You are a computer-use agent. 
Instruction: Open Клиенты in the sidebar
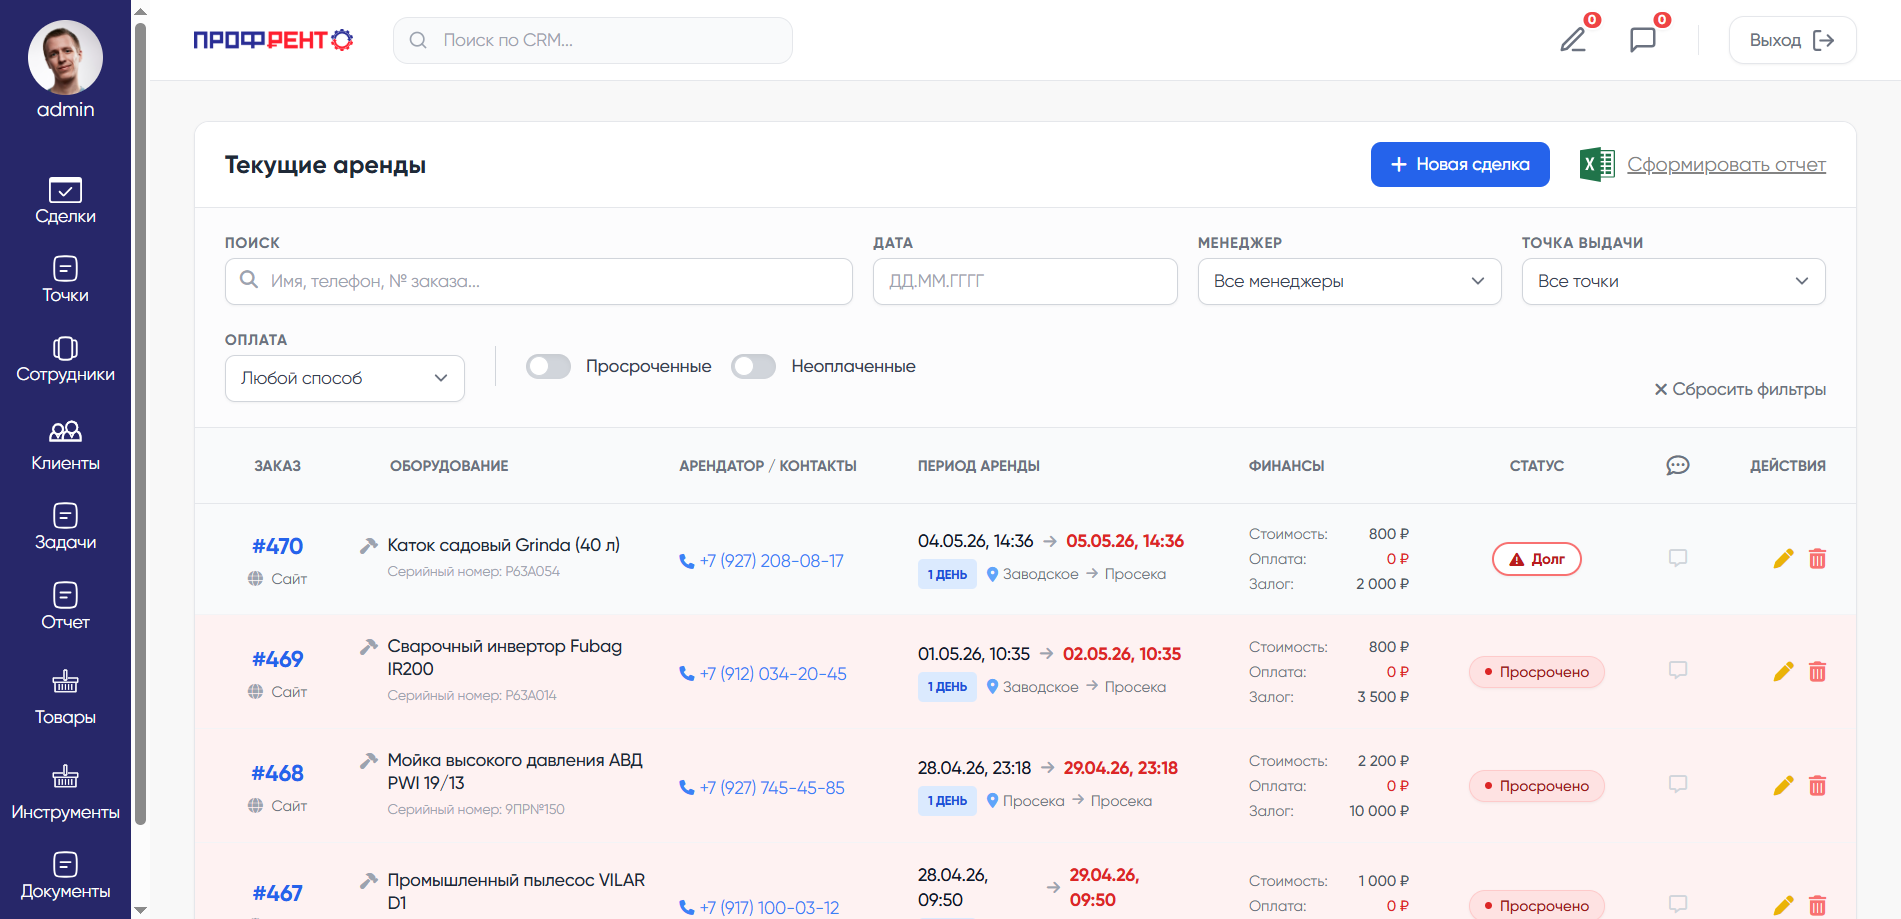(x=65, y=446)
